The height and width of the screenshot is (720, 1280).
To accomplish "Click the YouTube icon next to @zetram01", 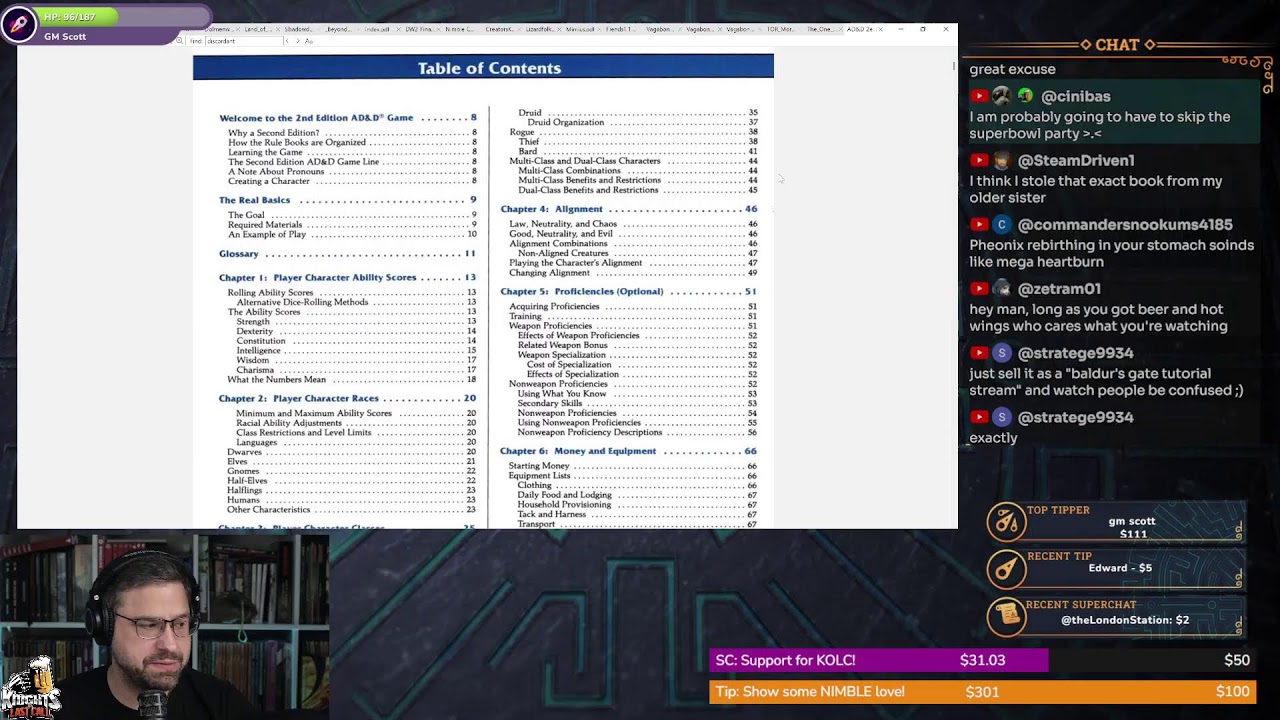I will [979, 288].
